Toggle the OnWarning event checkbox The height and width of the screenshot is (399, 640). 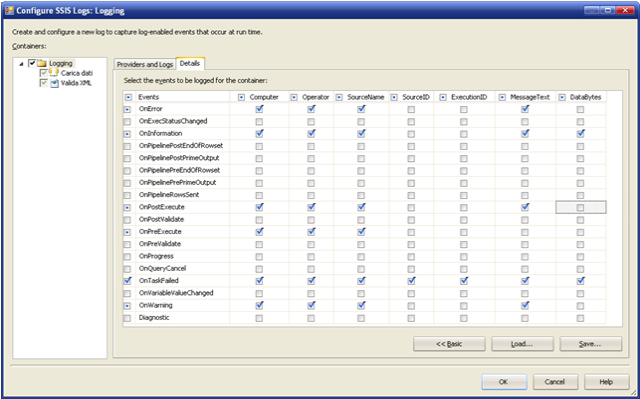point(127,306)
